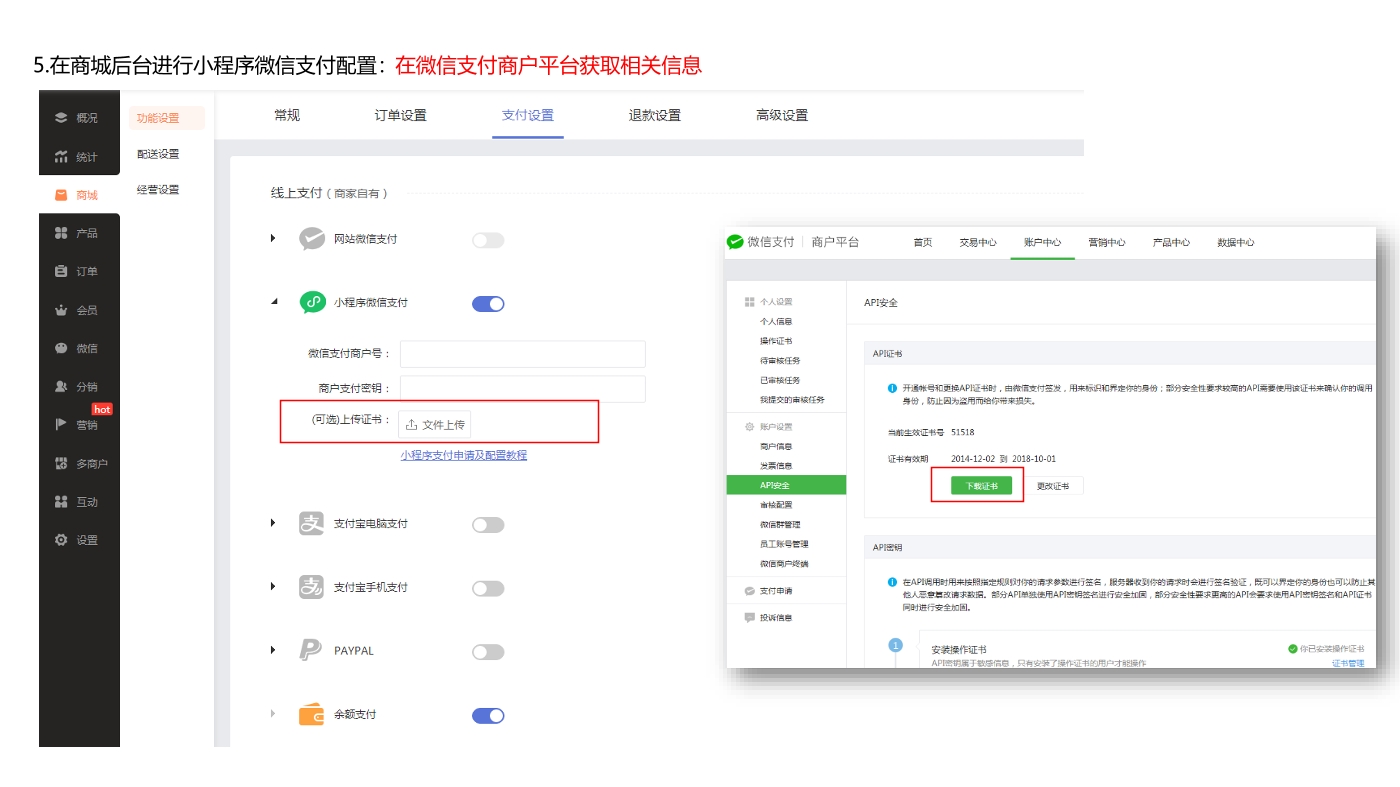
Task: Enable the 网站微信支付 switch
Action: (x=488, y=240)
